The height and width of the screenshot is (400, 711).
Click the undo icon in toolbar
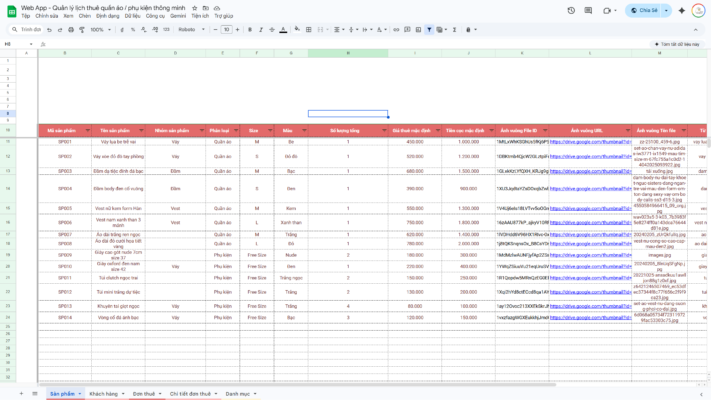(49, 30)
